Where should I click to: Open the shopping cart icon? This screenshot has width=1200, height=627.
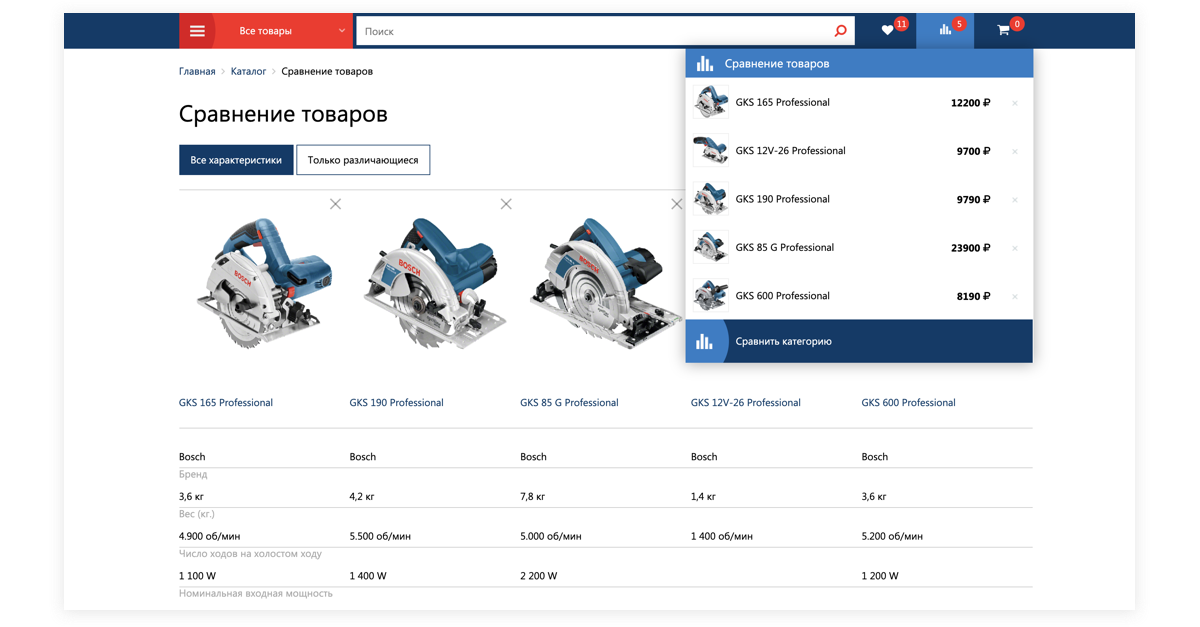coord(1004,31)
